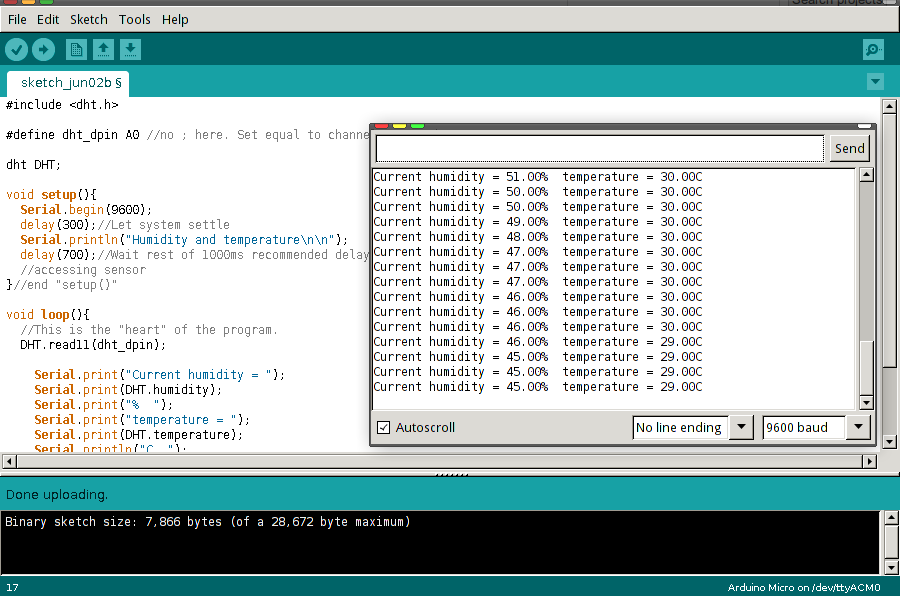Click "Arduino Micro on /dev/ttyACM0" status text
The image size is (900, 596).
click(804, 587)
